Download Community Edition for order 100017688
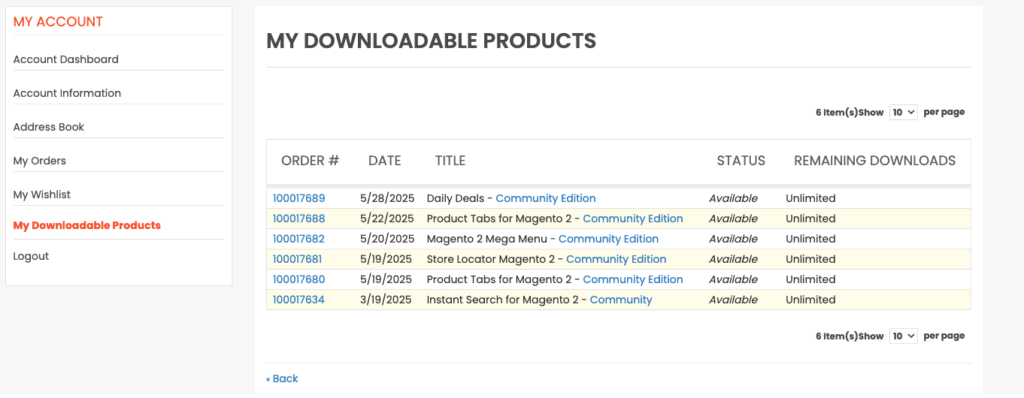Image resolution: width=1024 pixels, height=398 pixels. [x=633, y=218]
